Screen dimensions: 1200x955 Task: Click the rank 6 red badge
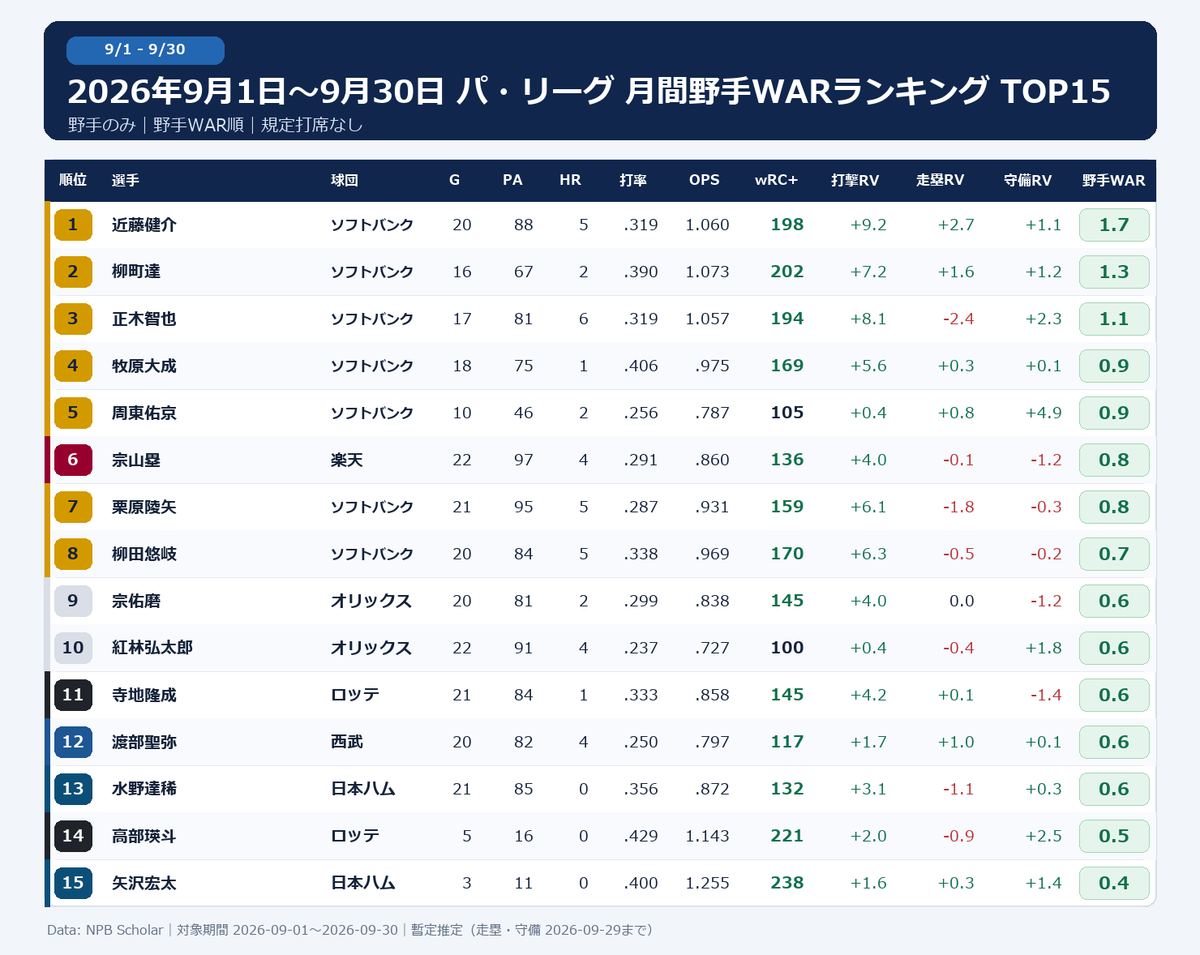pyautogui.click(x=73, y=460)
